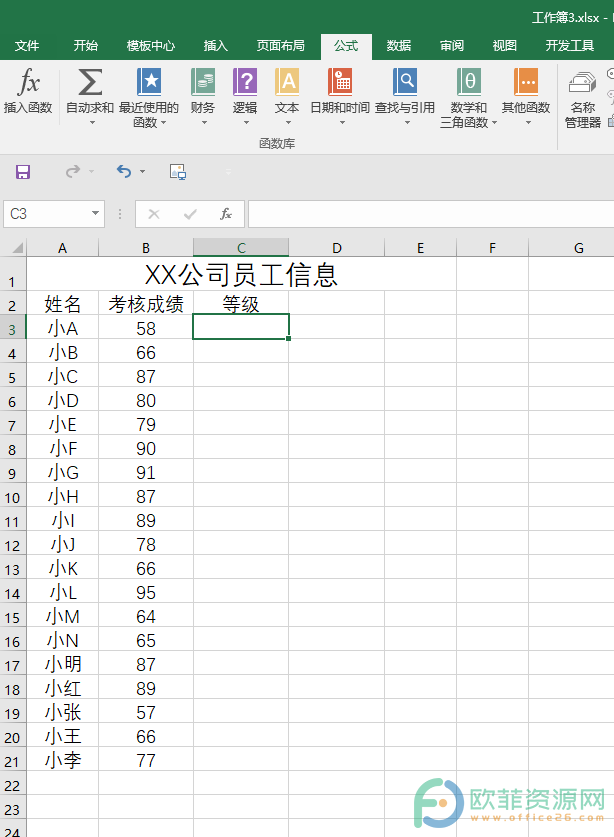The height and width of the screenshot is (837, 614).
Task: Click the print preview quick access icon
Action: [x=178, y=171]
